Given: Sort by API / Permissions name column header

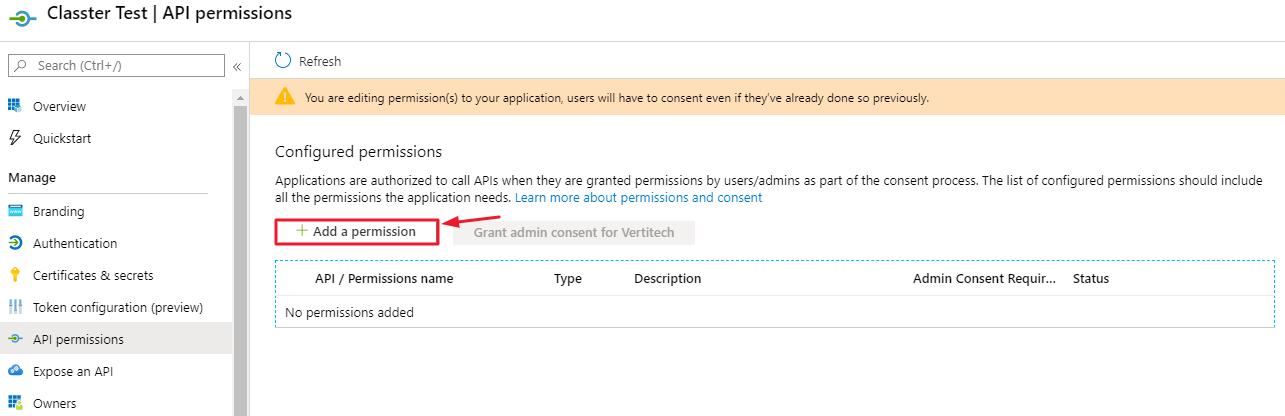Looking at the screenshot, I should (384, 278).
